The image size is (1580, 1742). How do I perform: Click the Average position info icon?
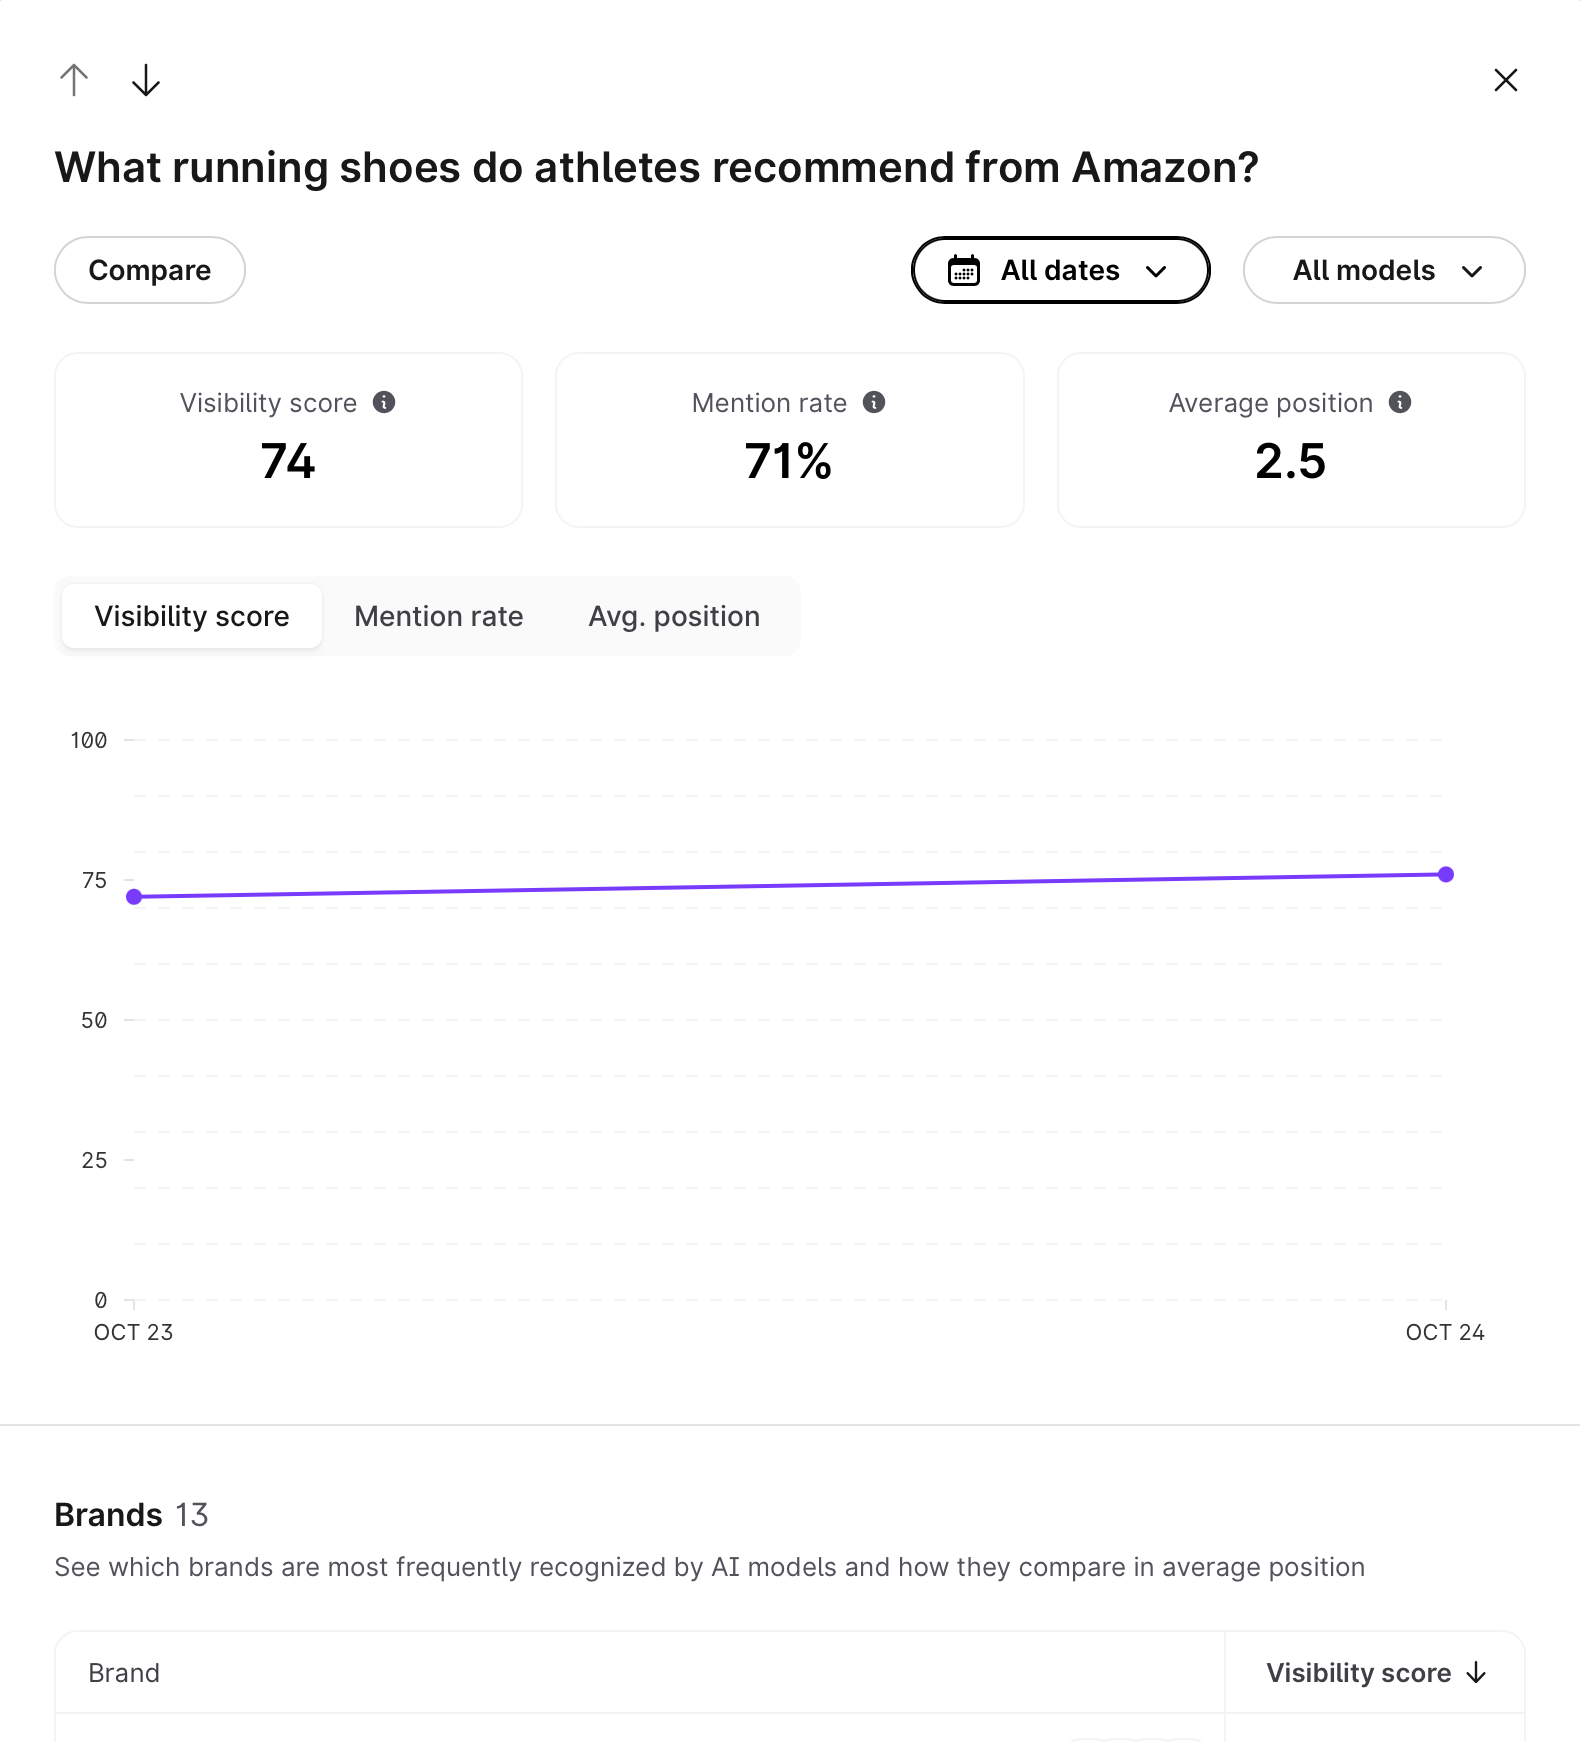pos(1400,402)
